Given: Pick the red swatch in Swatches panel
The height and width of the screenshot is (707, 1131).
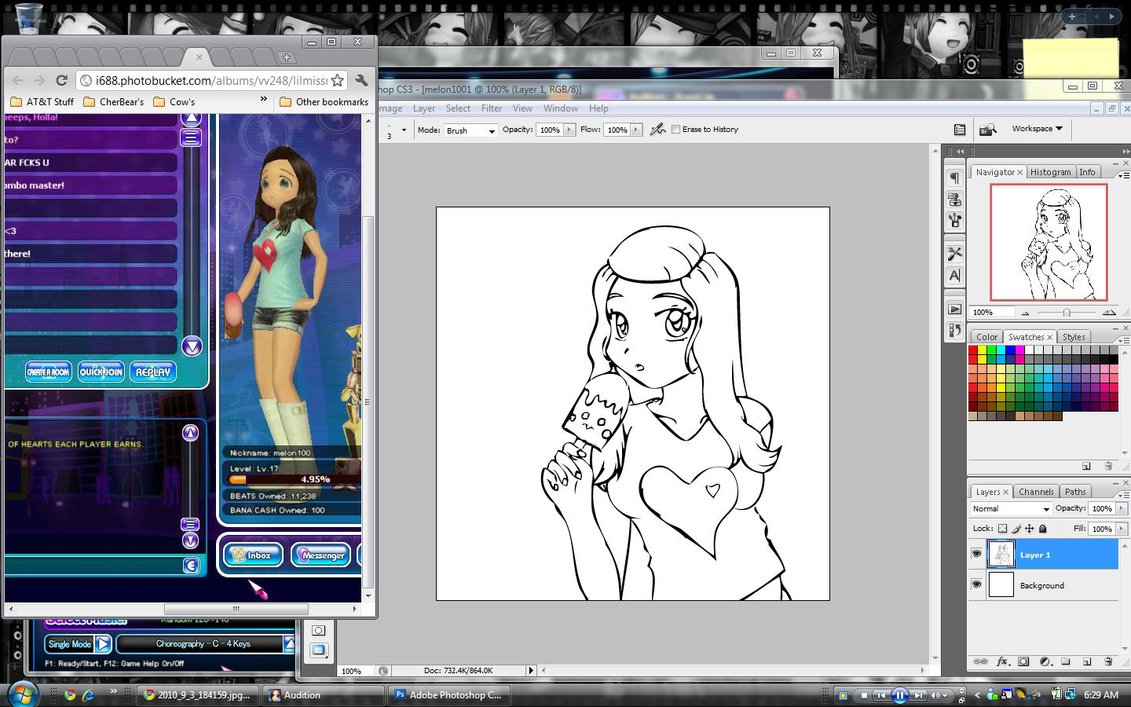Looking at the screenshot, I should (975, 352).
